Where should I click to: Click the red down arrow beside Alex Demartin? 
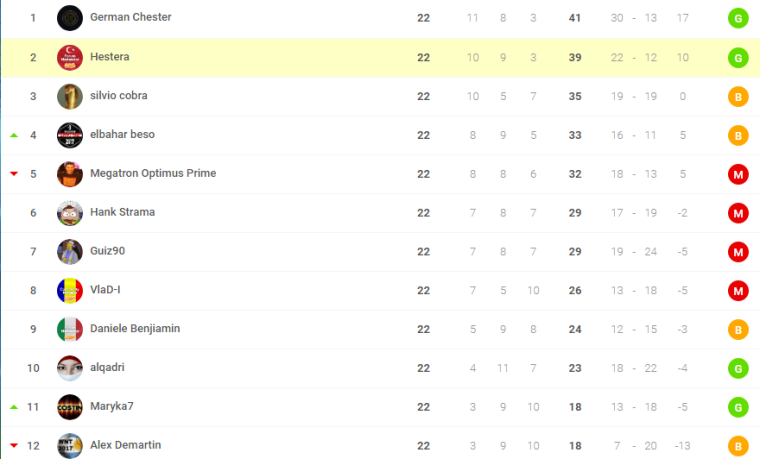pos(14,445)
